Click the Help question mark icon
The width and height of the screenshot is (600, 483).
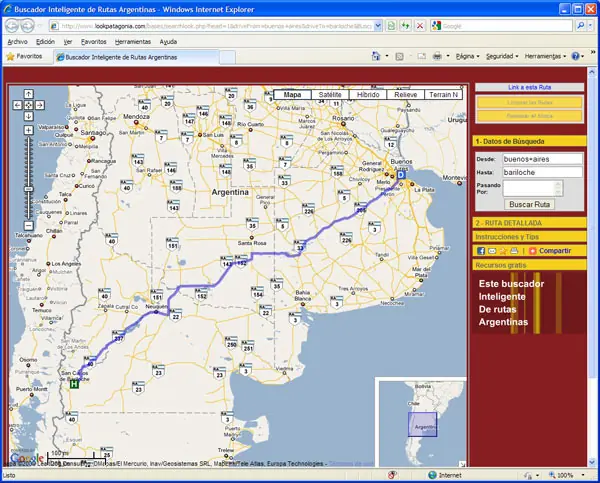pos(575,56)
